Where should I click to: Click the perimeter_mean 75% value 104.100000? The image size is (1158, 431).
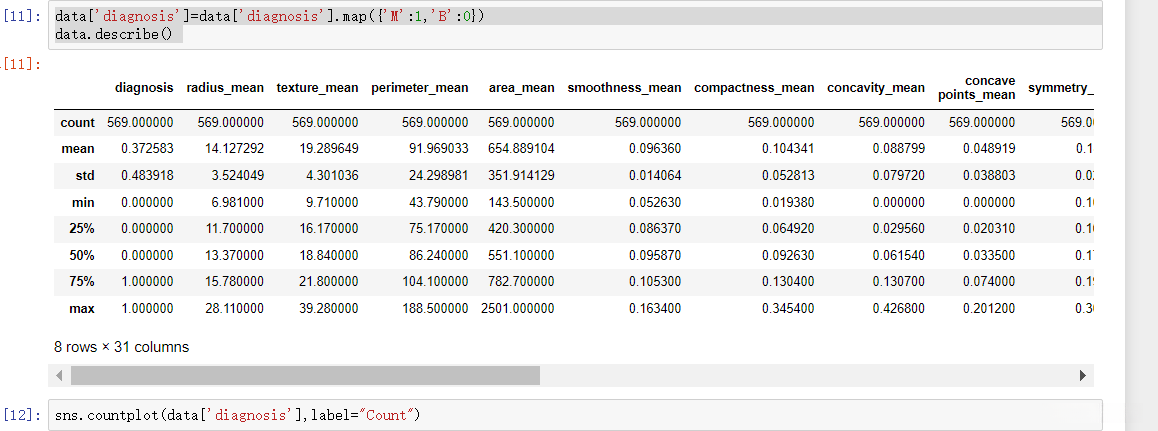[436, 282]
